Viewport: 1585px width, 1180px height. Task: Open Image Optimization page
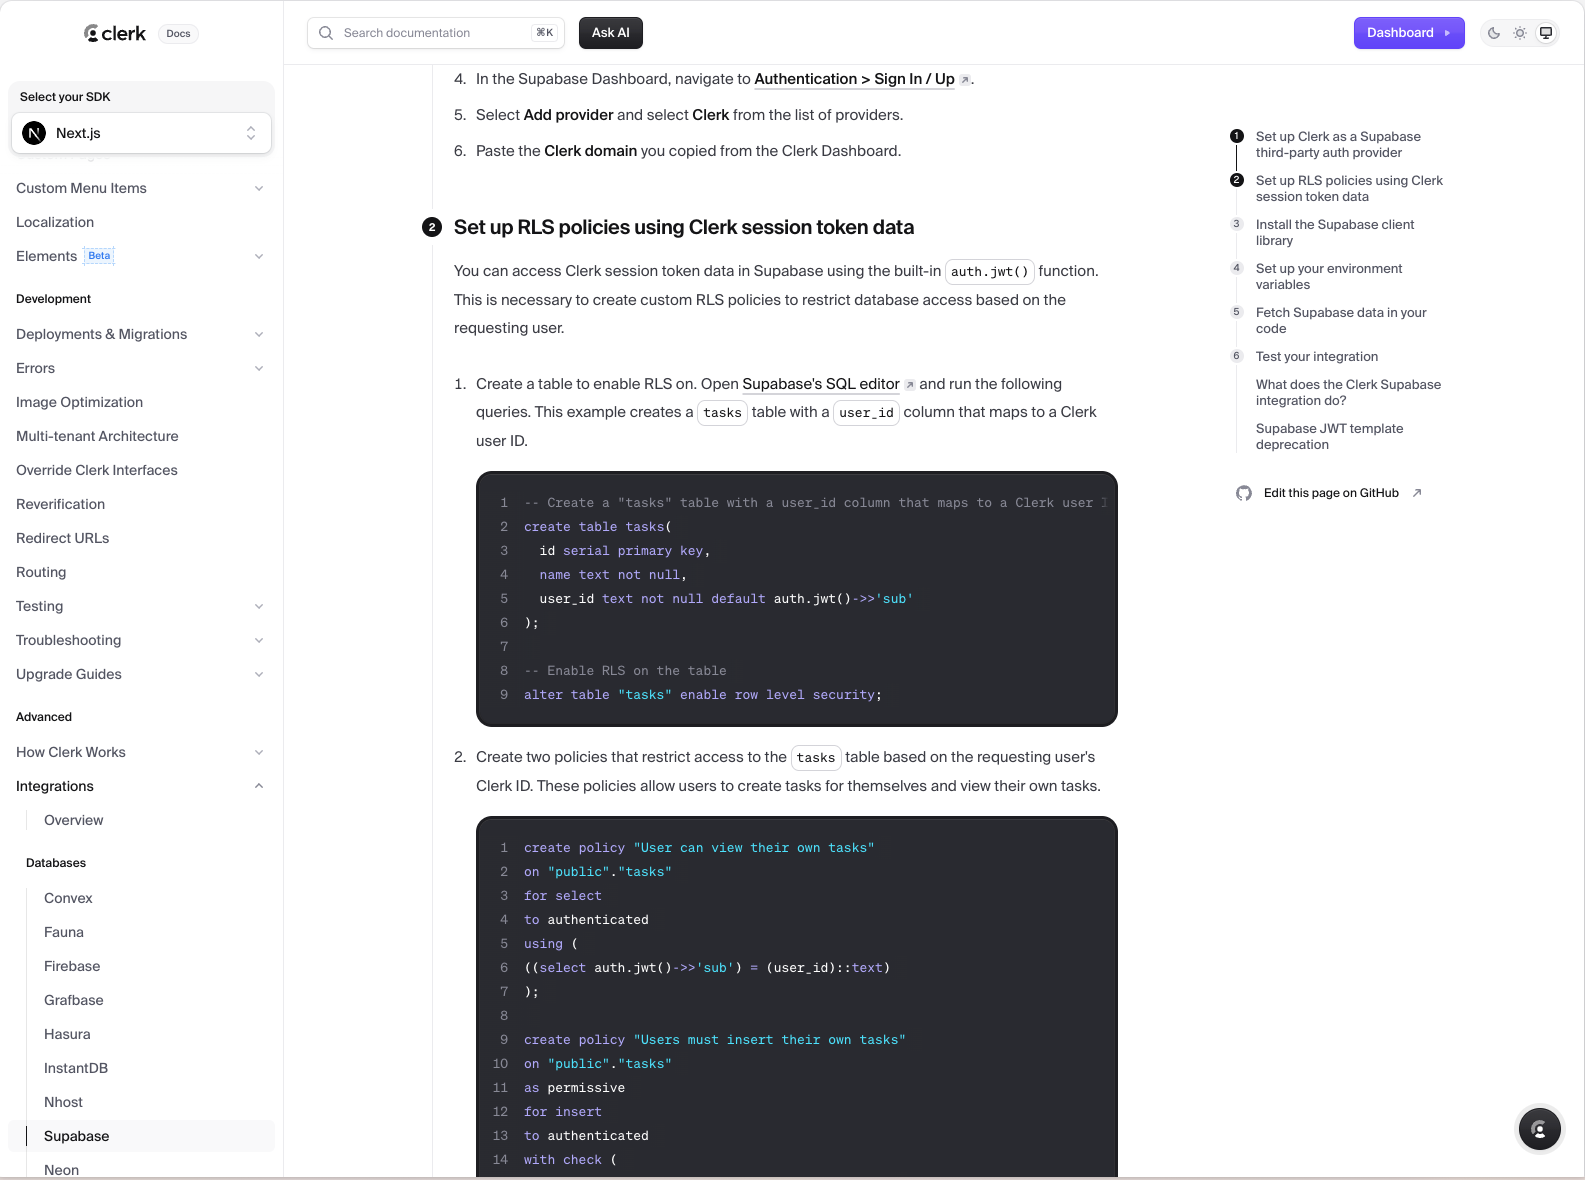[79, 402]
